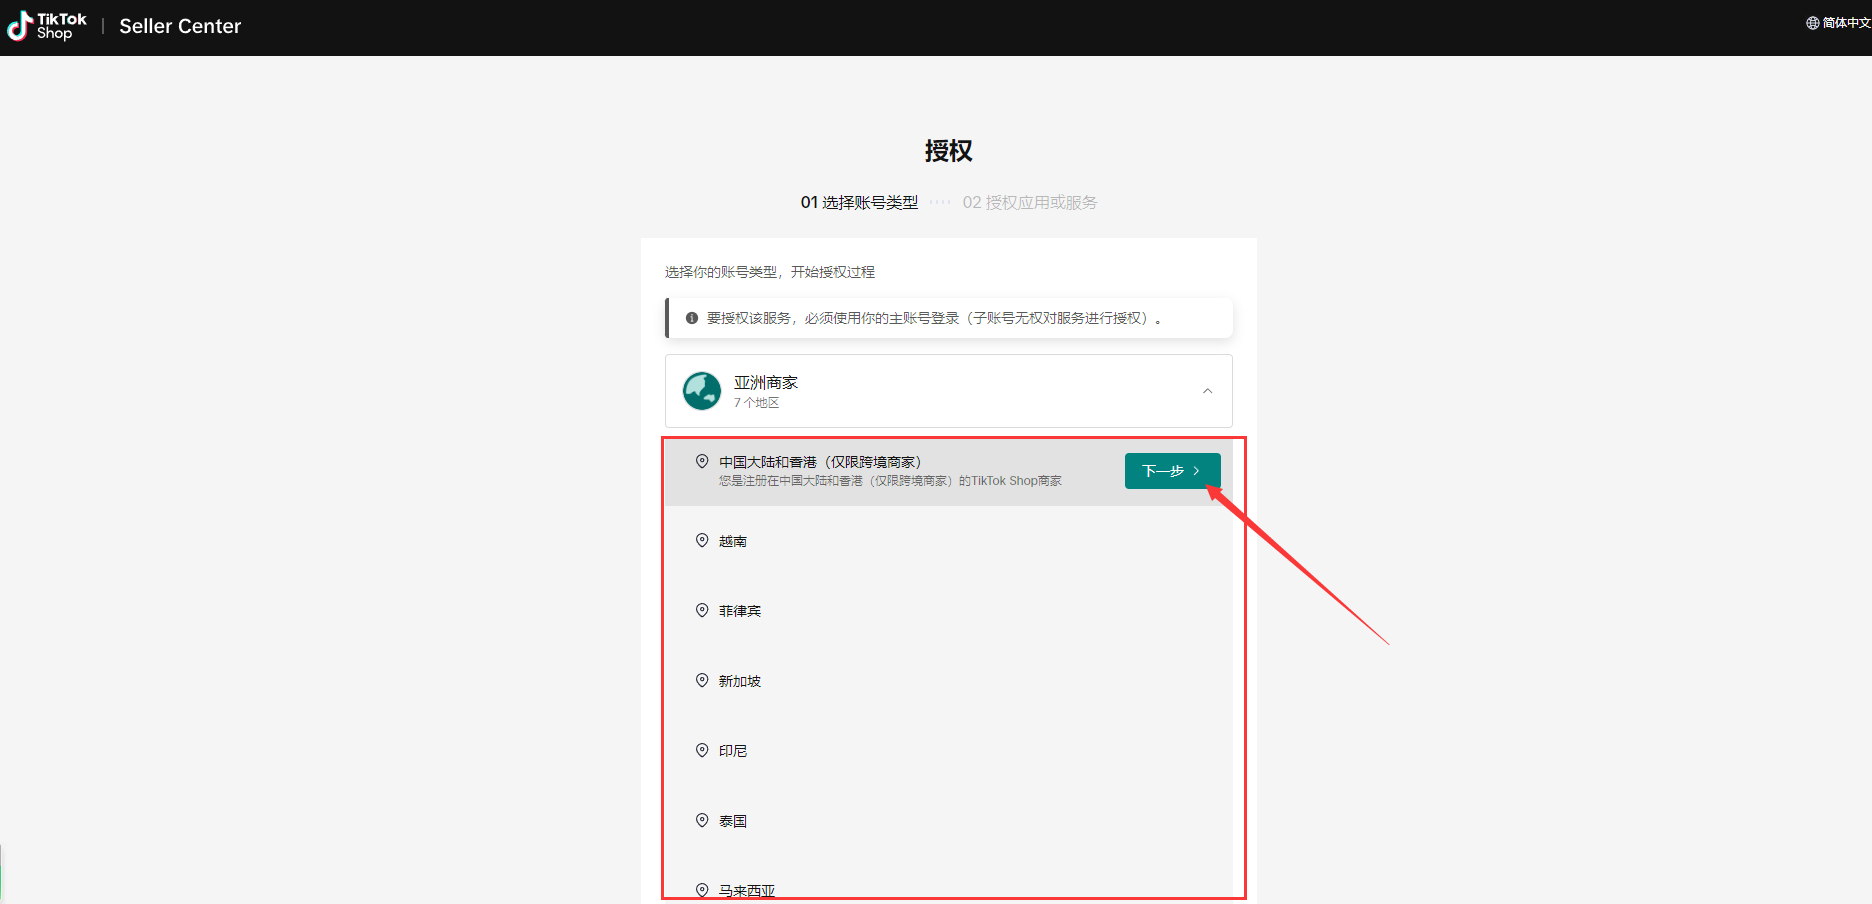The height and width of the screenshot is (904, 1872).
Task: Click location pin icon beside 印尼
Action: [702, 750]
